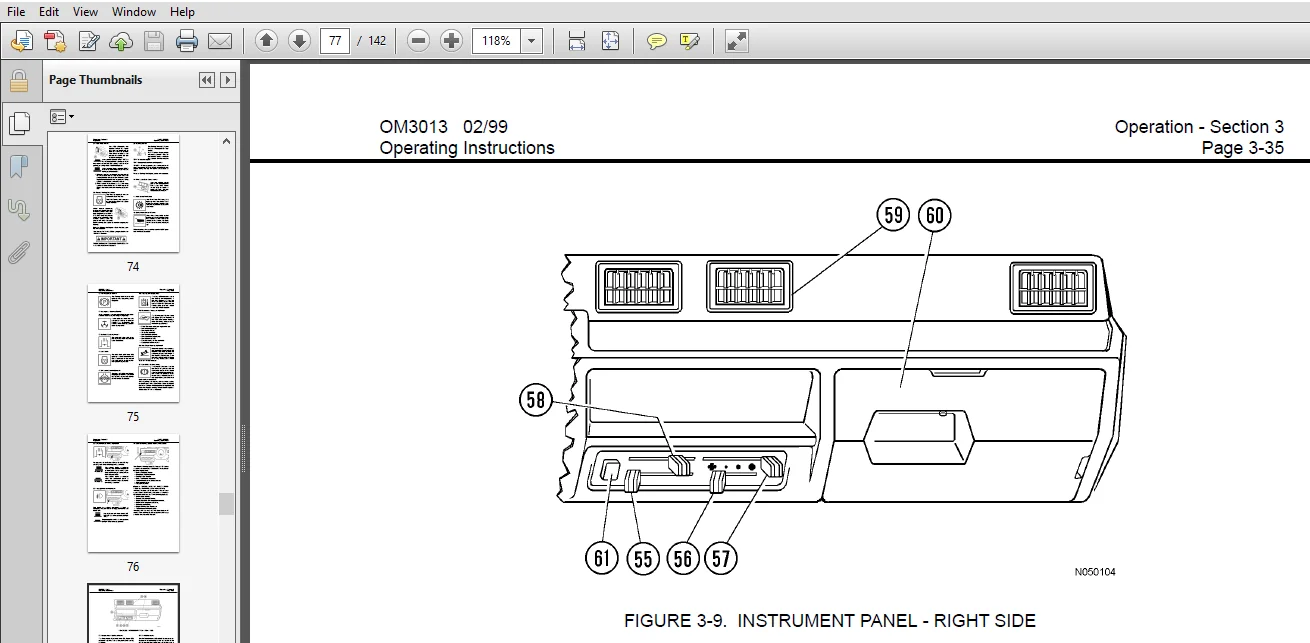The image size is (1310, 643).
Task: Click callout number 60 in figure
Action: pos(934,214)
